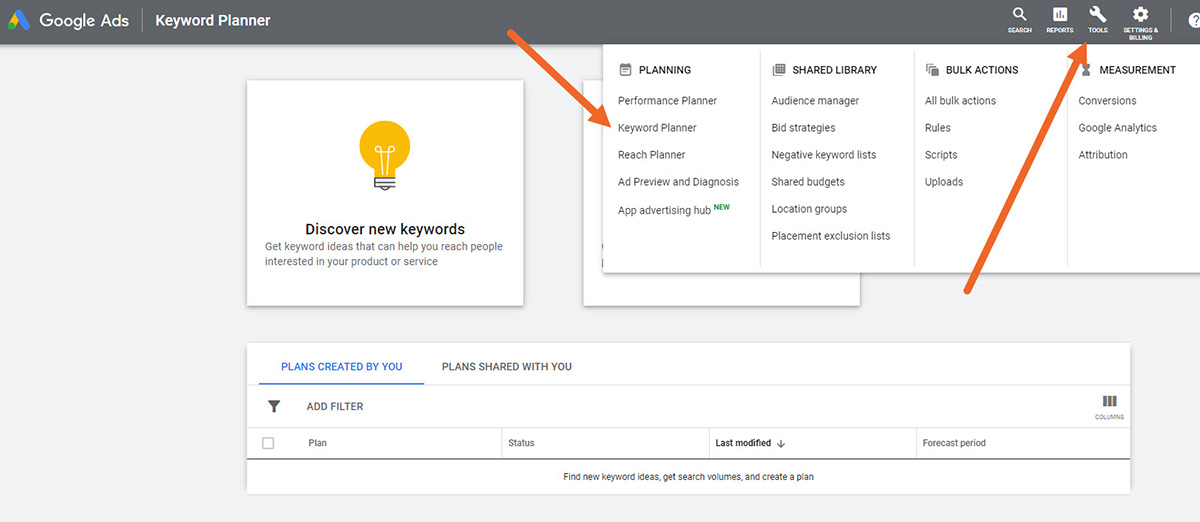Sort by the Plan column header
Screen dimensions: 1200x522
(317, 443)
